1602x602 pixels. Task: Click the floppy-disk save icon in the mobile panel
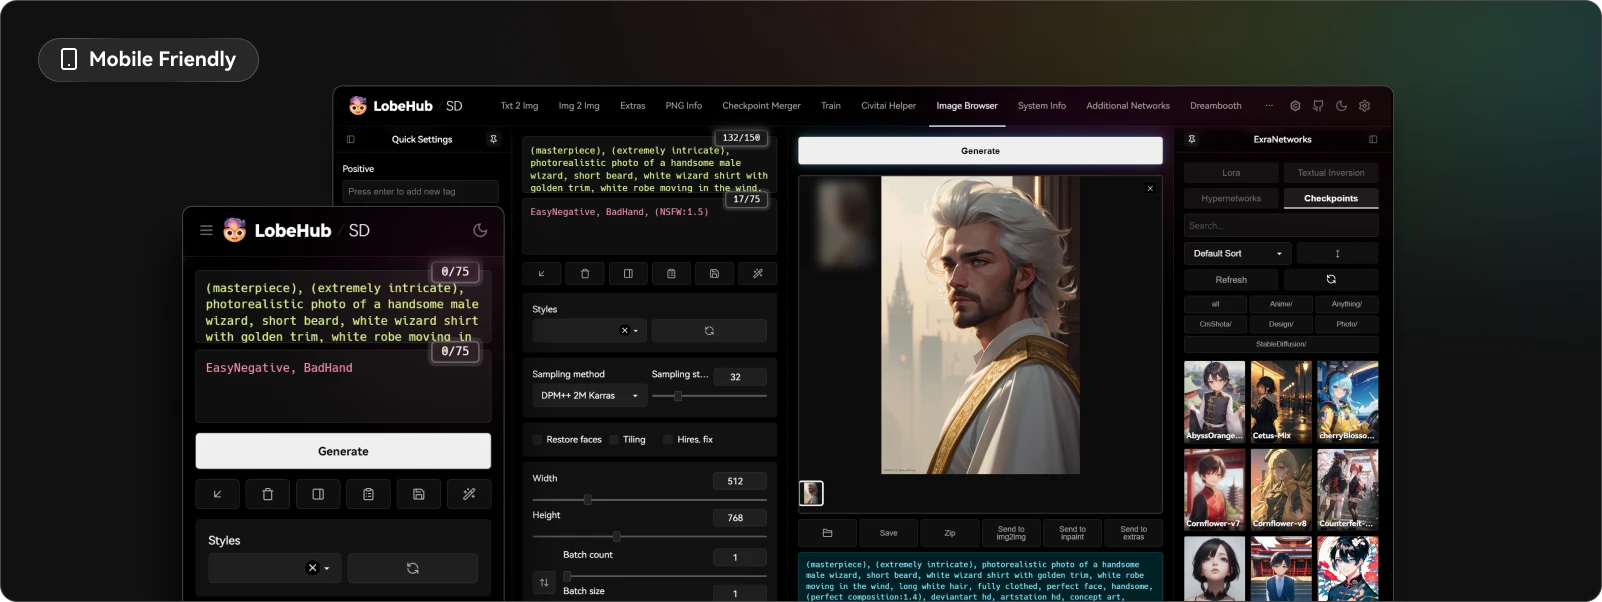point(419,494)
